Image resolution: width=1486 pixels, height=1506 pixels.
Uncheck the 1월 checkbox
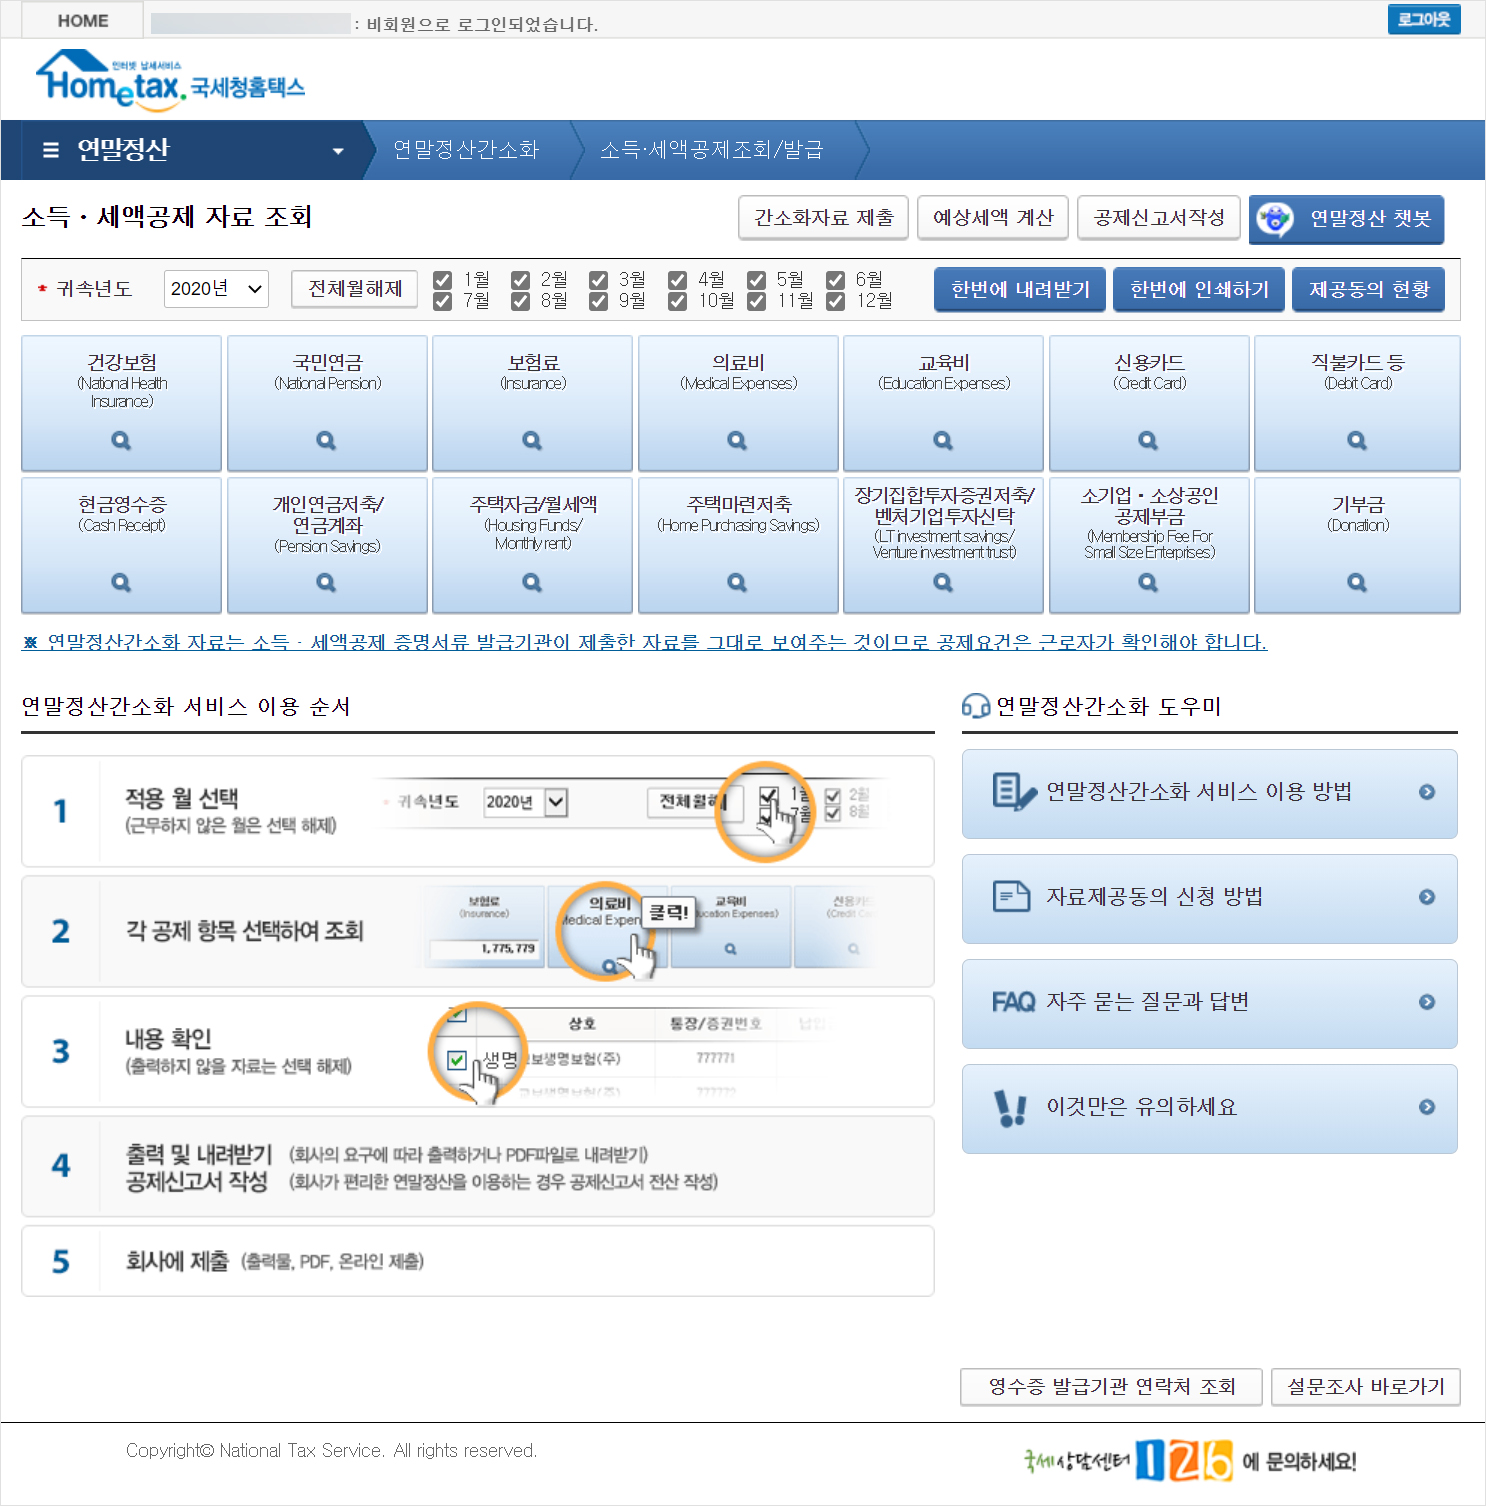(442, 279)
